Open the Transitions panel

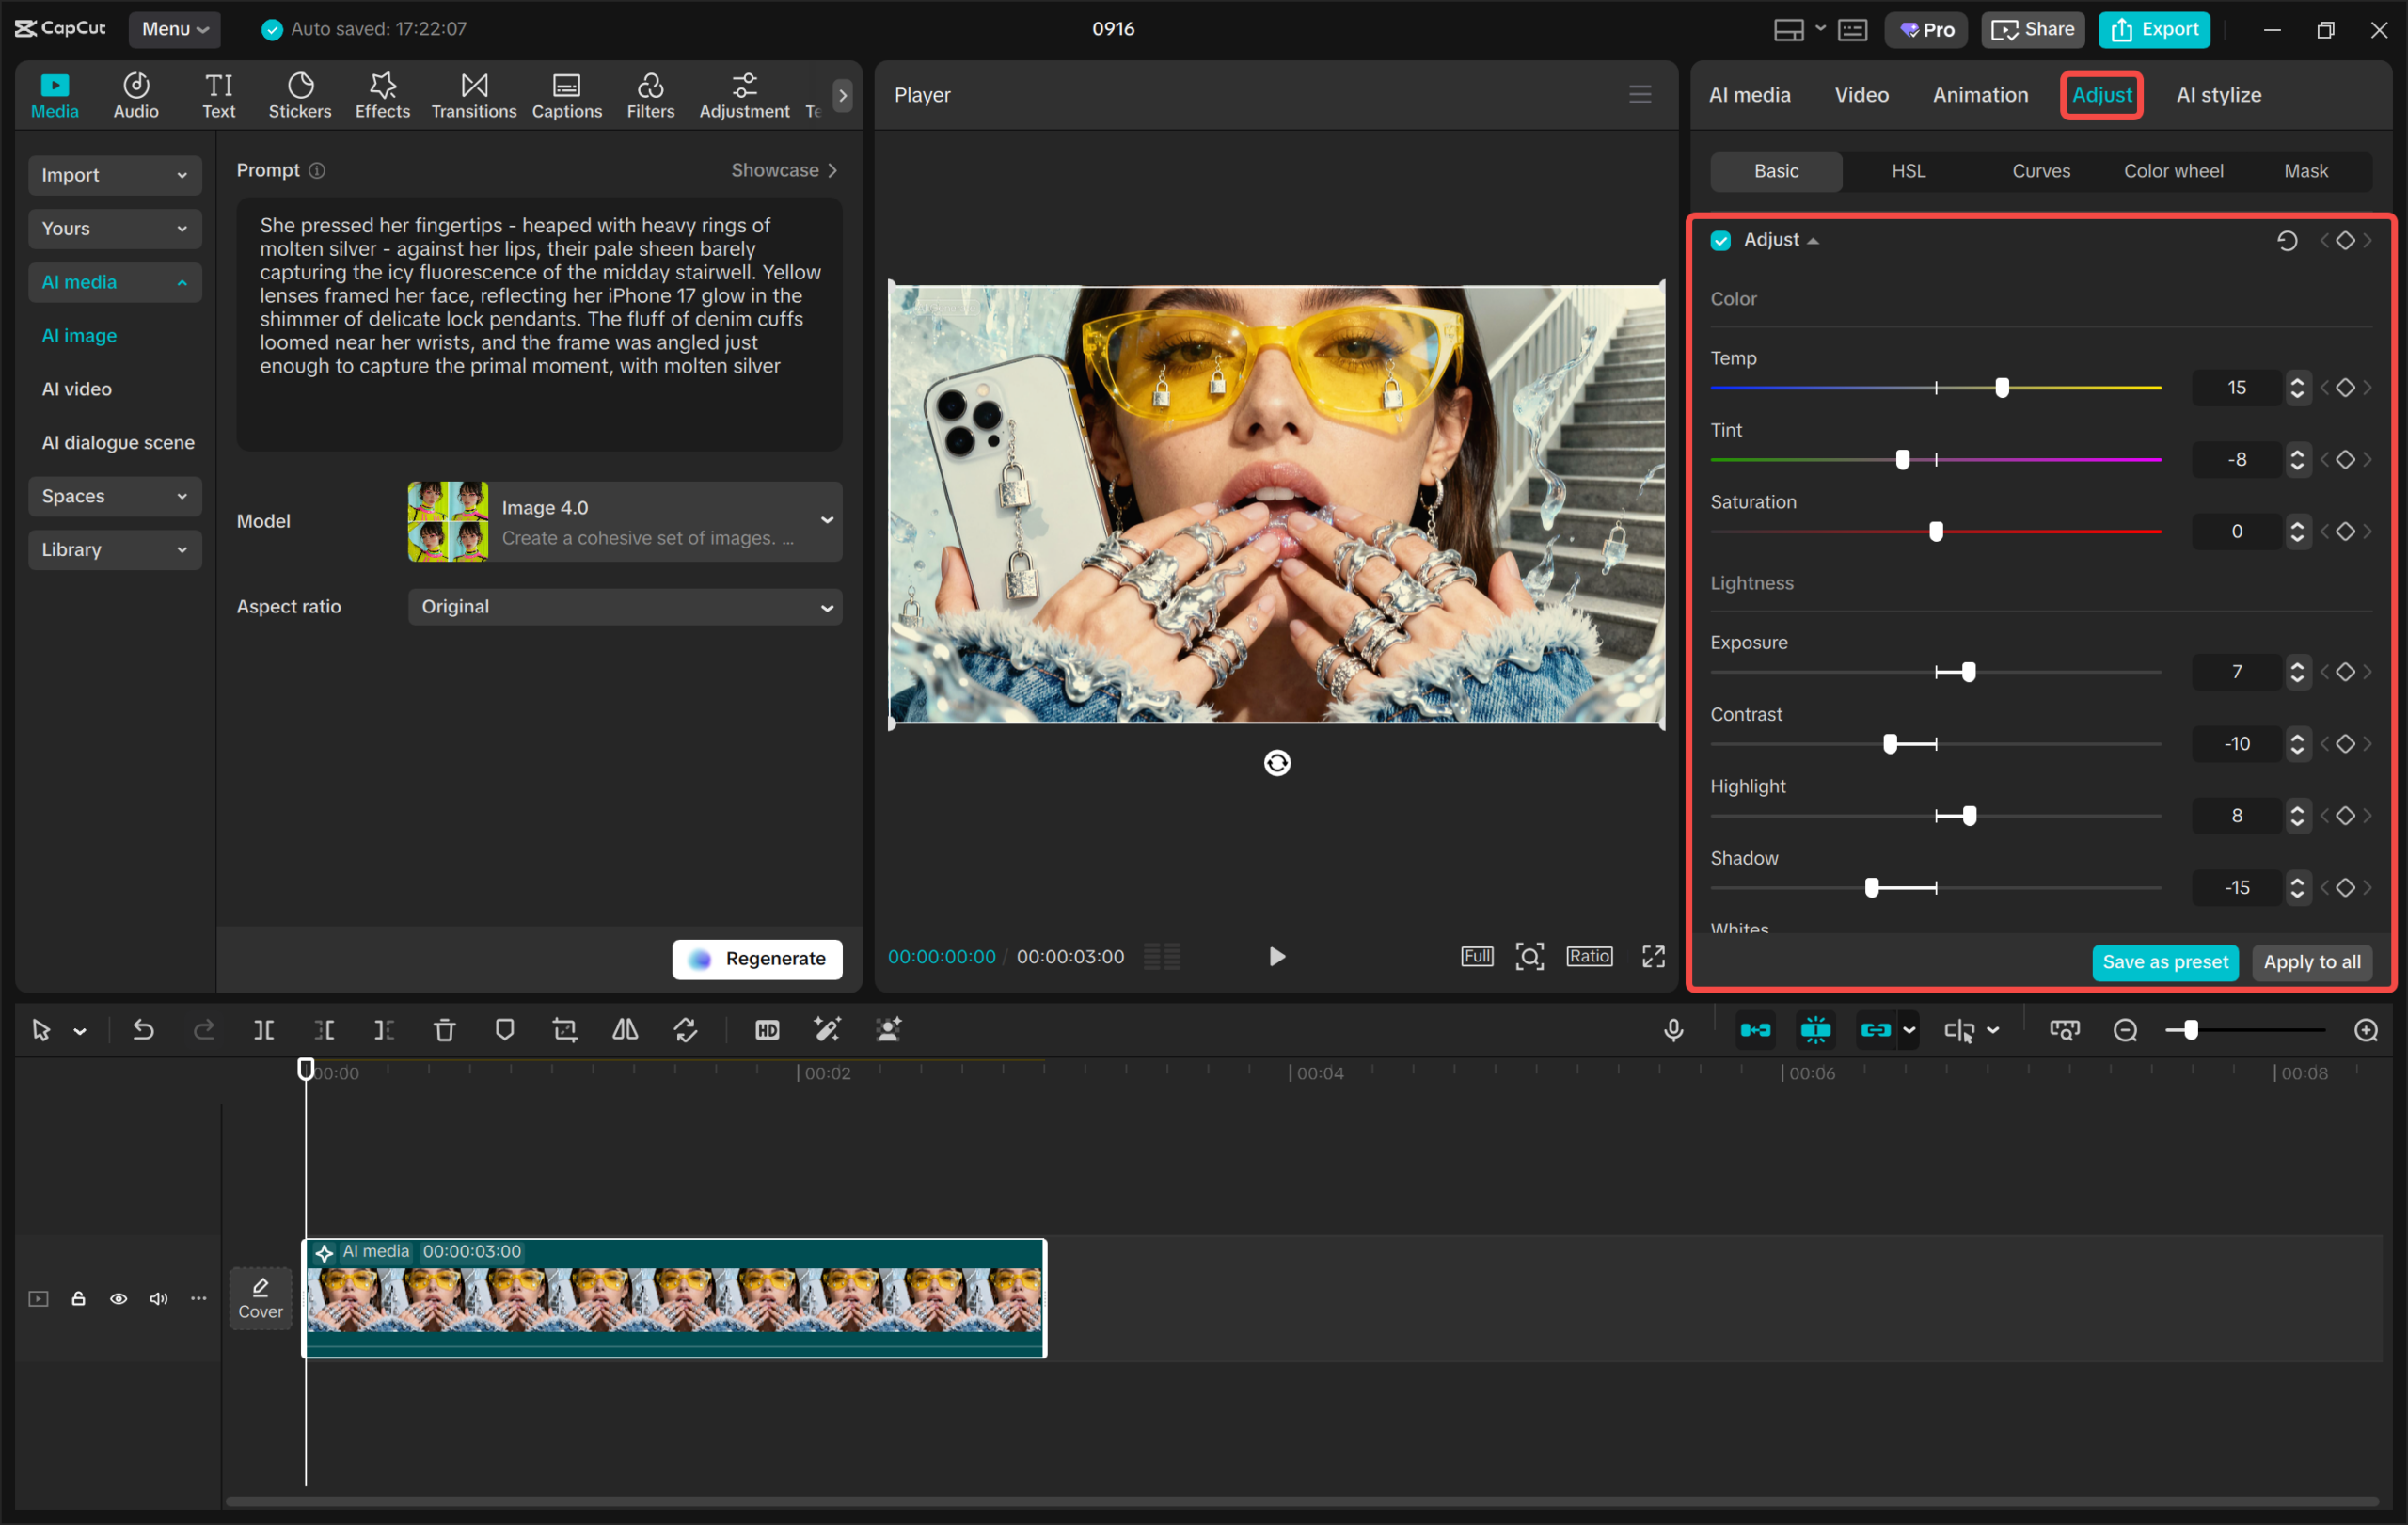(473, 96)
